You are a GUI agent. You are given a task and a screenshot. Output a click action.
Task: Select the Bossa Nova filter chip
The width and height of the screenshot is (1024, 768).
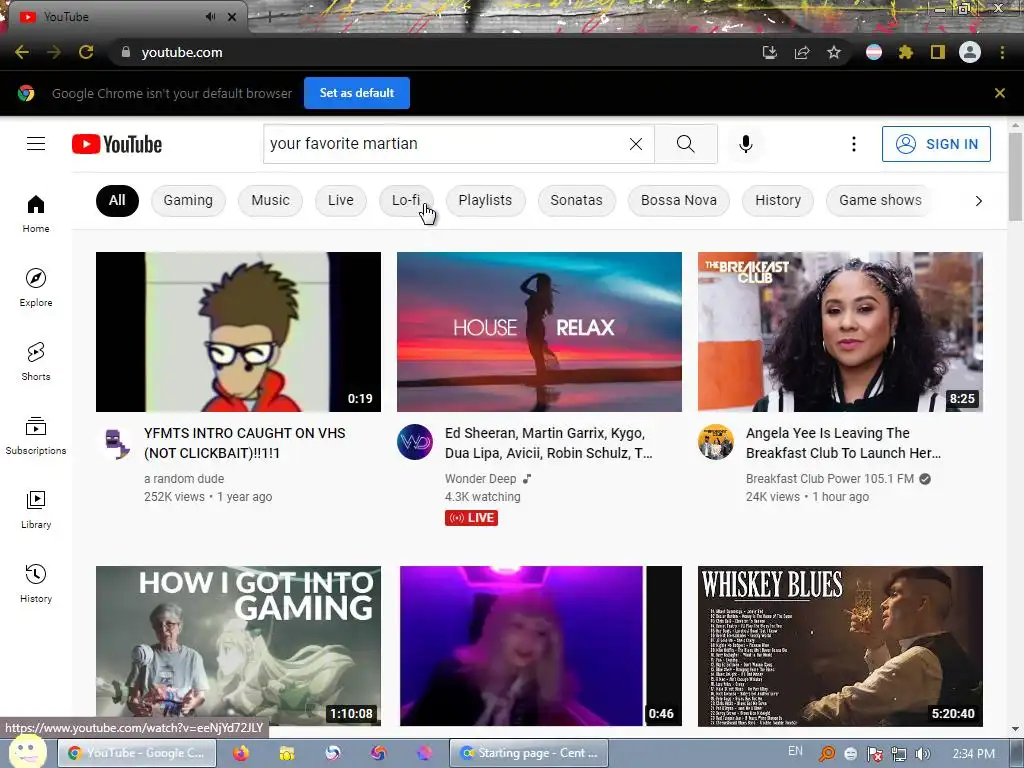point(679,200)
